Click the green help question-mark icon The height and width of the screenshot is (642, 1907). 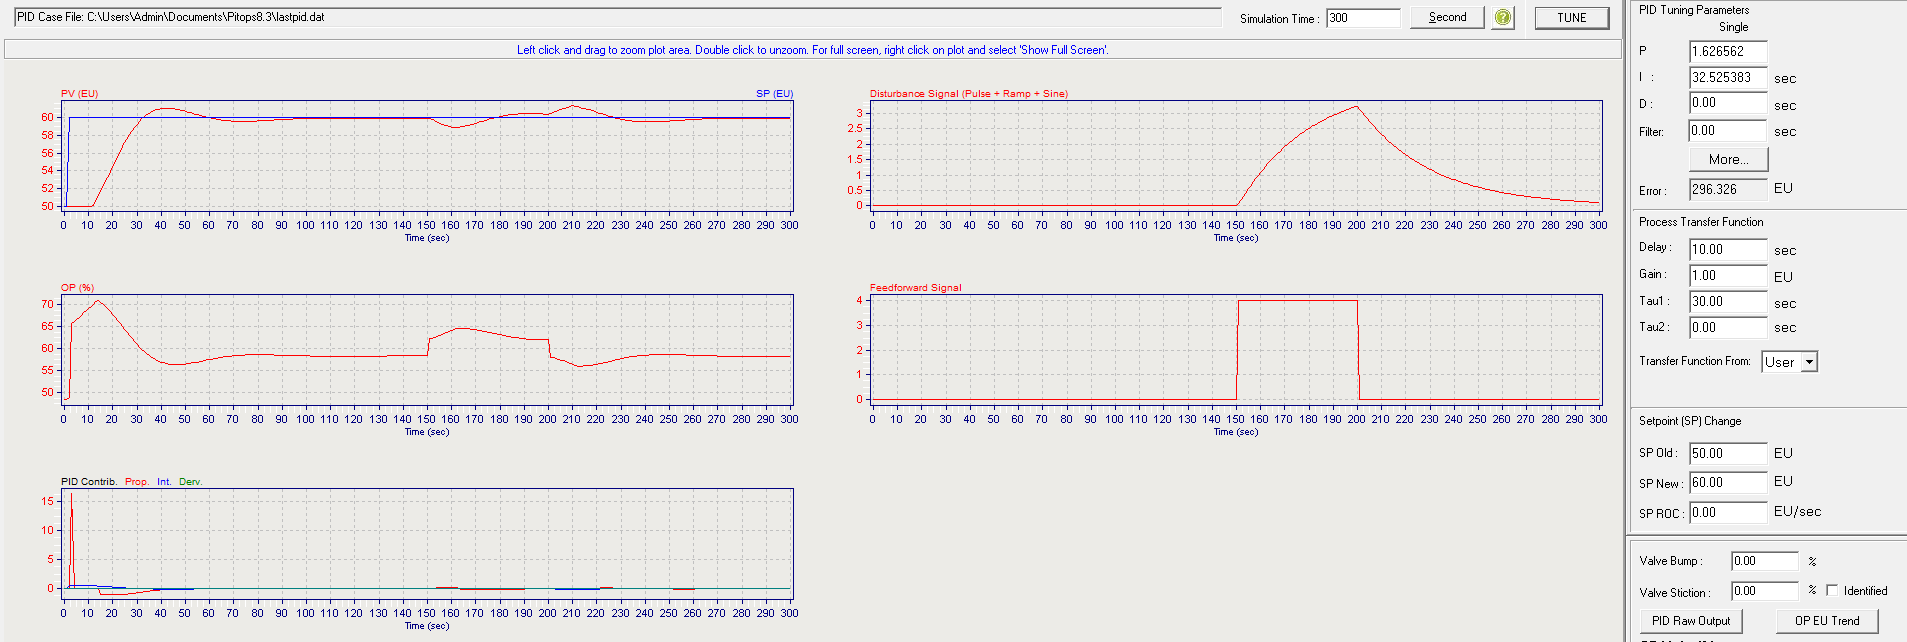pyautogui.click(x=1503, y=18)
